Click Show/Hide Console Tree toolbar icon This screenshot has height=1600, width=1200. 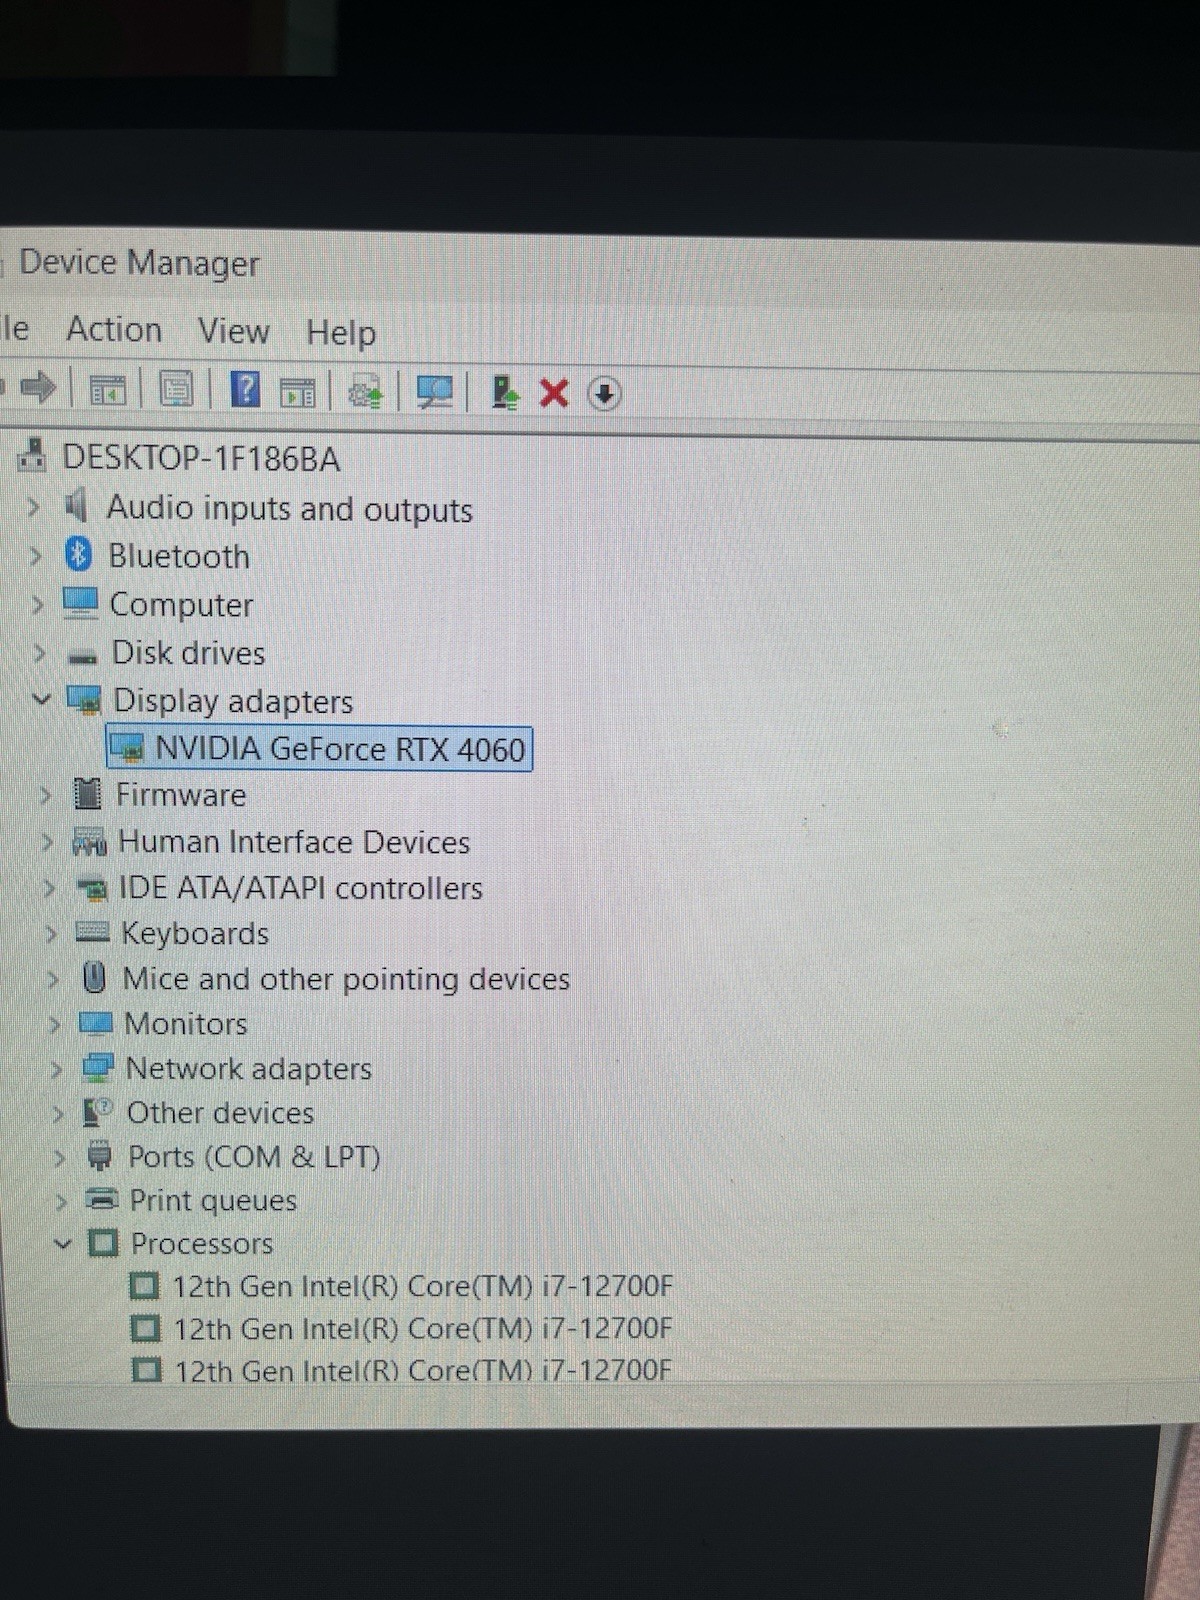(107, 390)
